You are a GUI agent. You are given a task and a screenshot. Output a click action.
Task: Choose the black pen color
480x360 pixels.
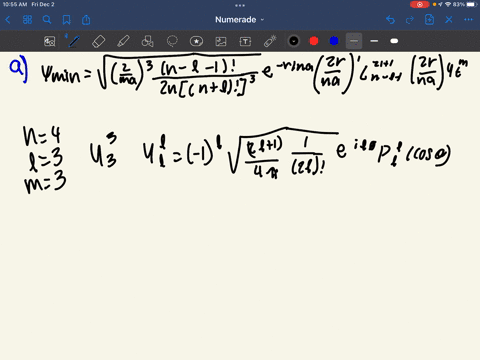(x=294, y=41)
